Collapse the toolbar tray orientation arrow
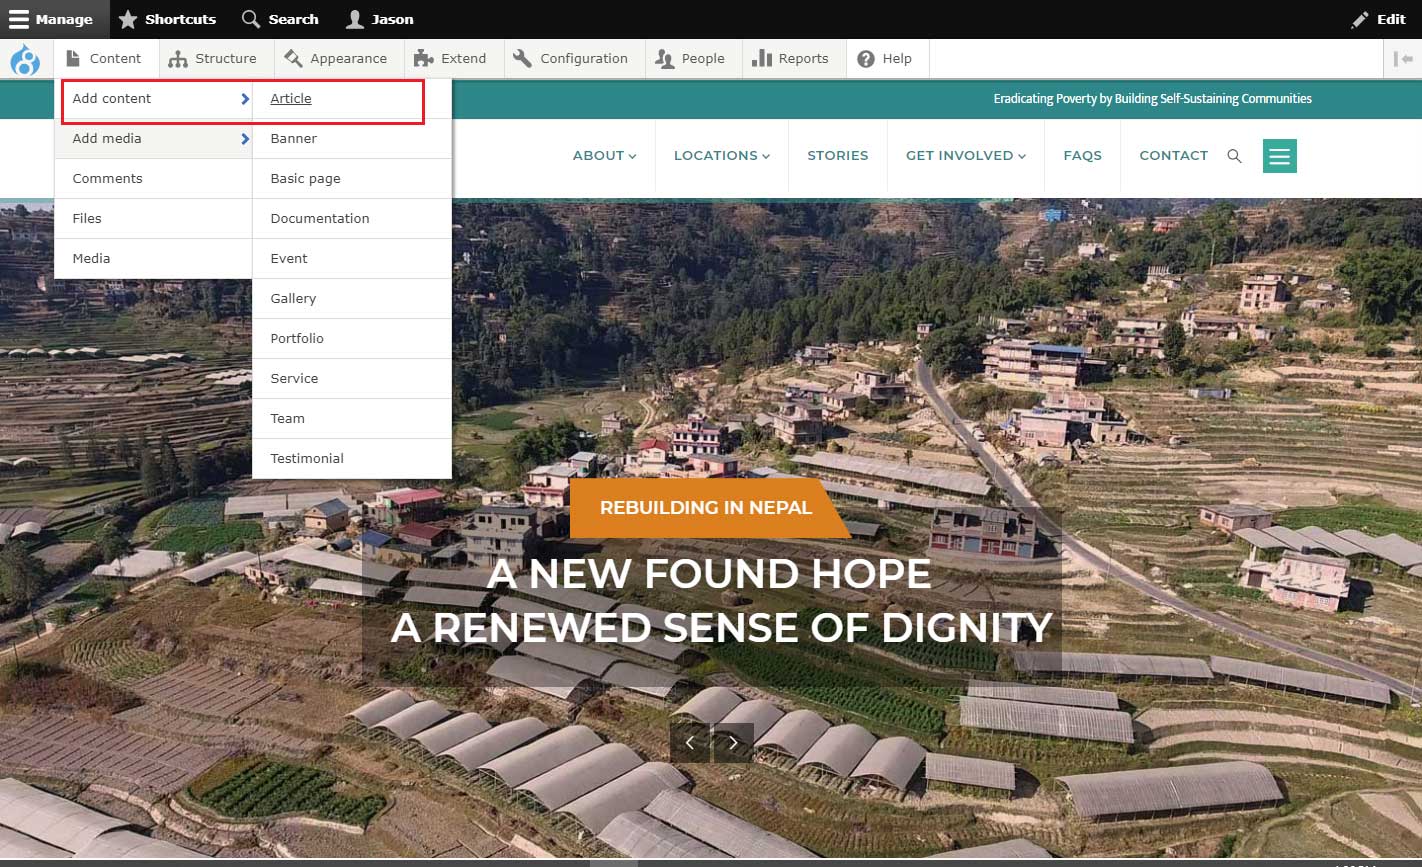 click(1403, 59)
